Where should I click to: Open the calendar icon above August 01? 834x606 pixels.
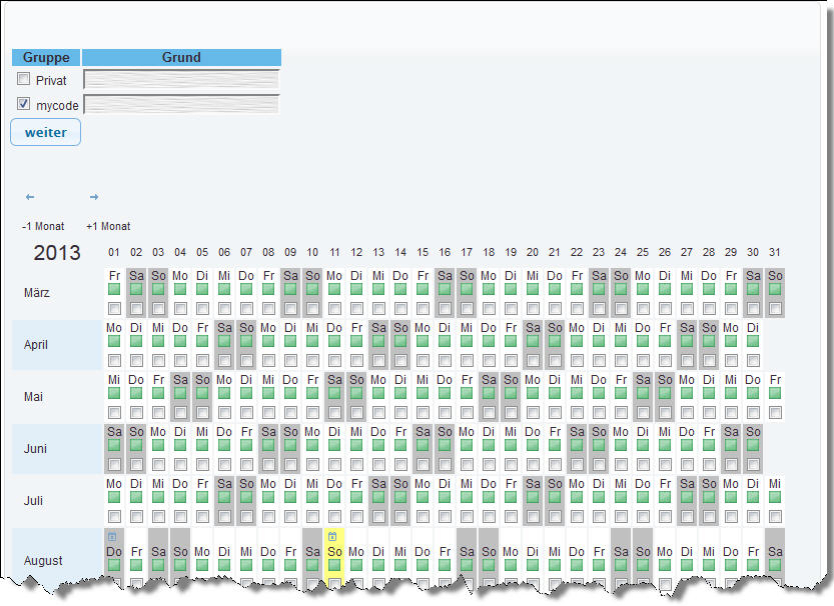(x=112, y=536)
